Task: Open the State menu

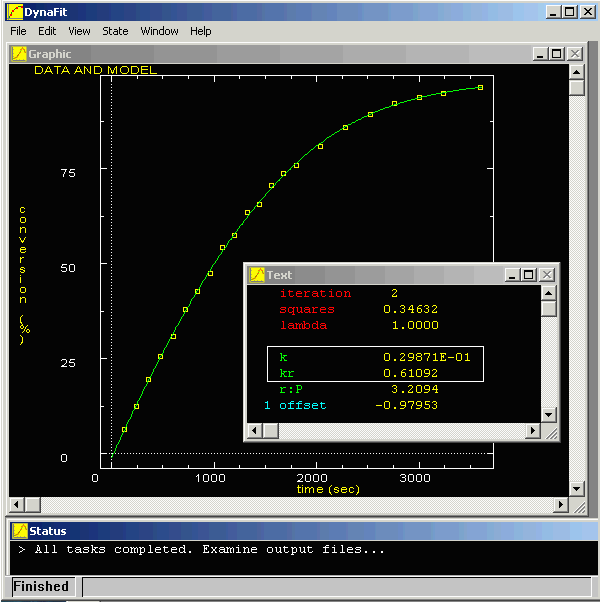Action: pyautogui.click(x=115, y=31)
